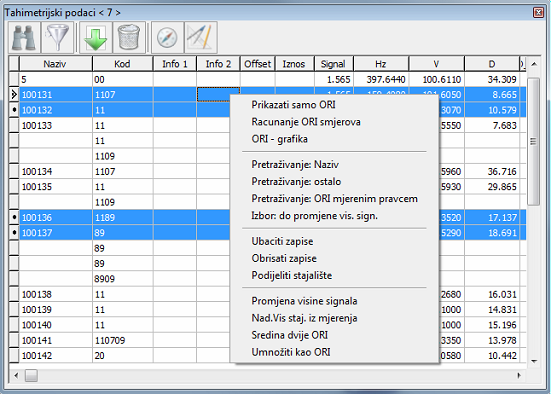Click Naziv cell 100142
The height and width of the screenshot is (394, 551).
[56, 356]
